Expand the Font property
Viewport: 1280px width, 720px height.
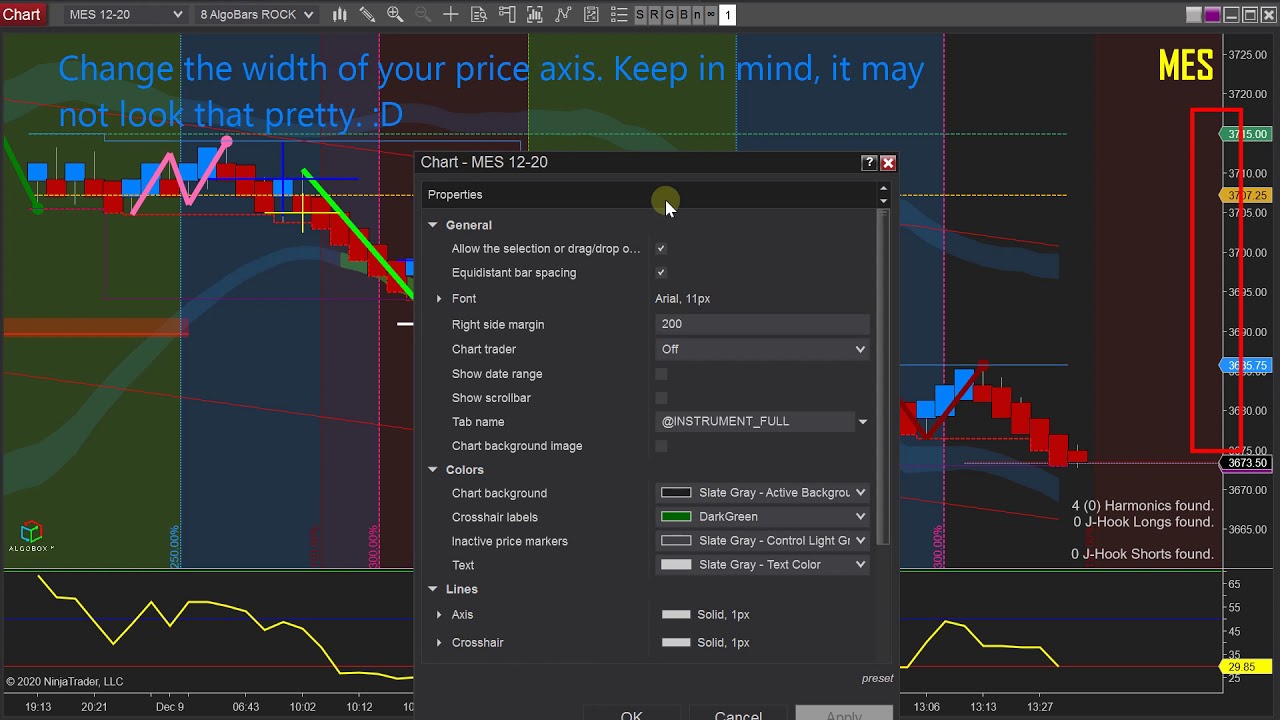[x=439, y=299]
